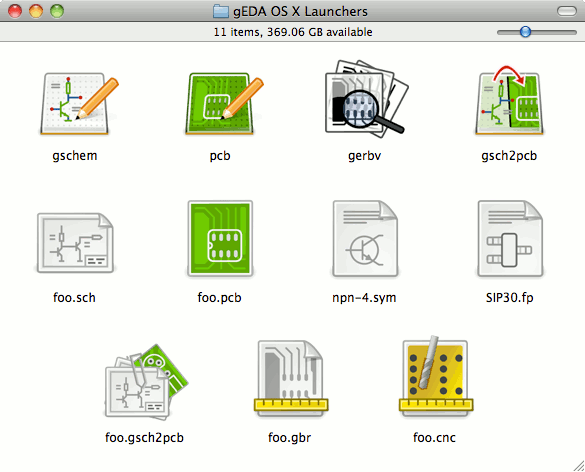This screenshot has width=585, height=472.
Task: Click the yellow minimize window button
Action: [36, 11]
